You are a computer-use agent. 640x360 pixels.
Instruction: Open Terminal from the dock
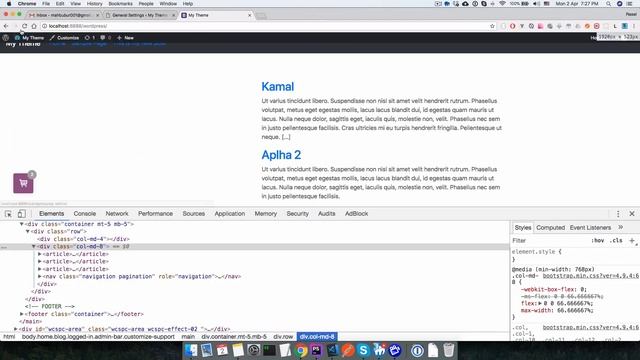point(269,350)
